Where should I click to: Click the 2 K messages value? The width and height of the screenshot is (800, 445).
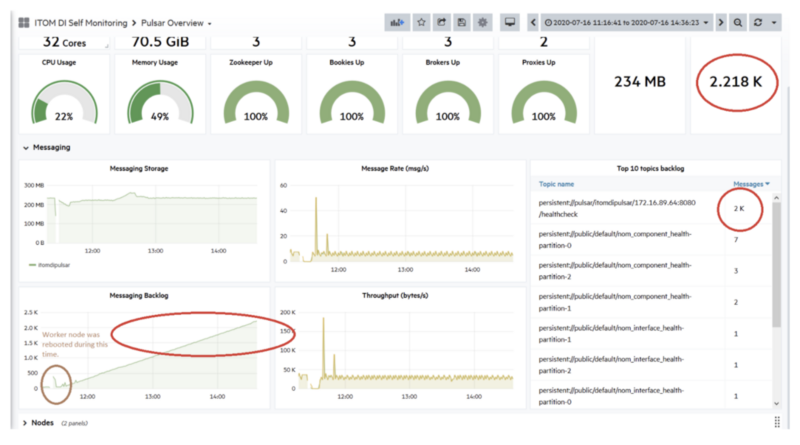click(x=739, y=208)
